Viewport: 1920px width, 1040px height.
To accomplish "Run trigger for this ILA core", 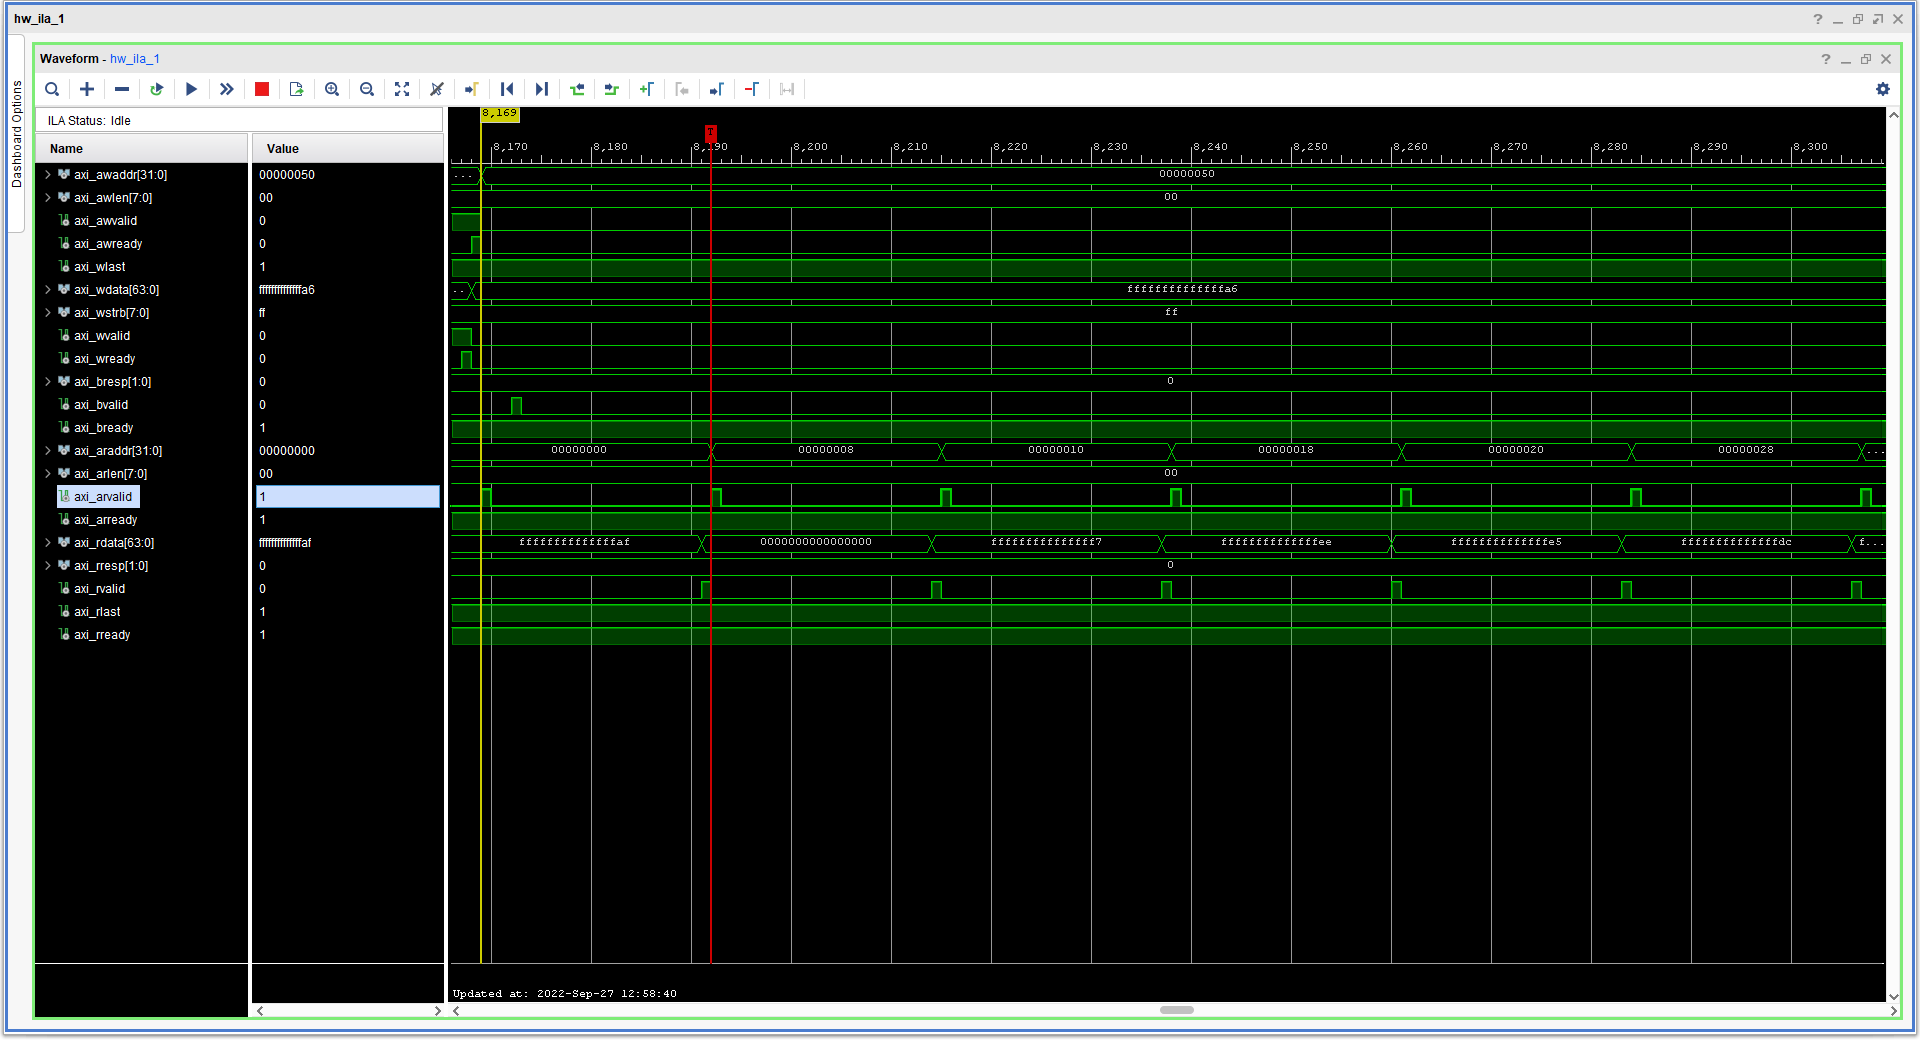I will (191, 89).
